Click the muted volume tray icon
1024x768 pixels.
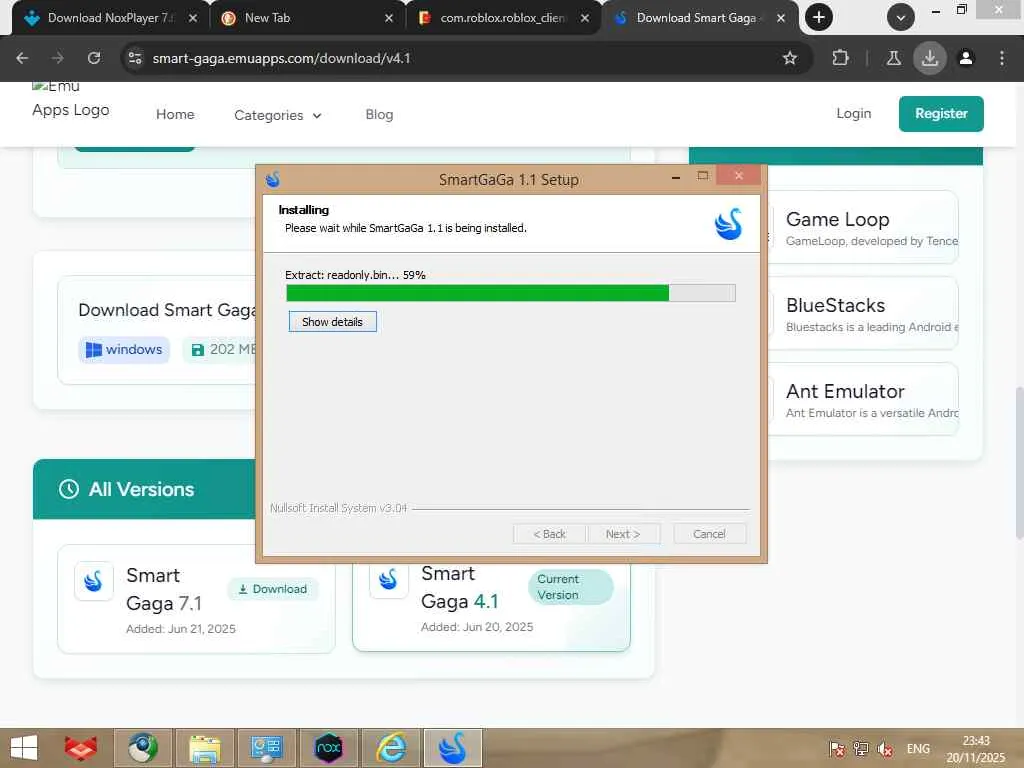[886, 750]
